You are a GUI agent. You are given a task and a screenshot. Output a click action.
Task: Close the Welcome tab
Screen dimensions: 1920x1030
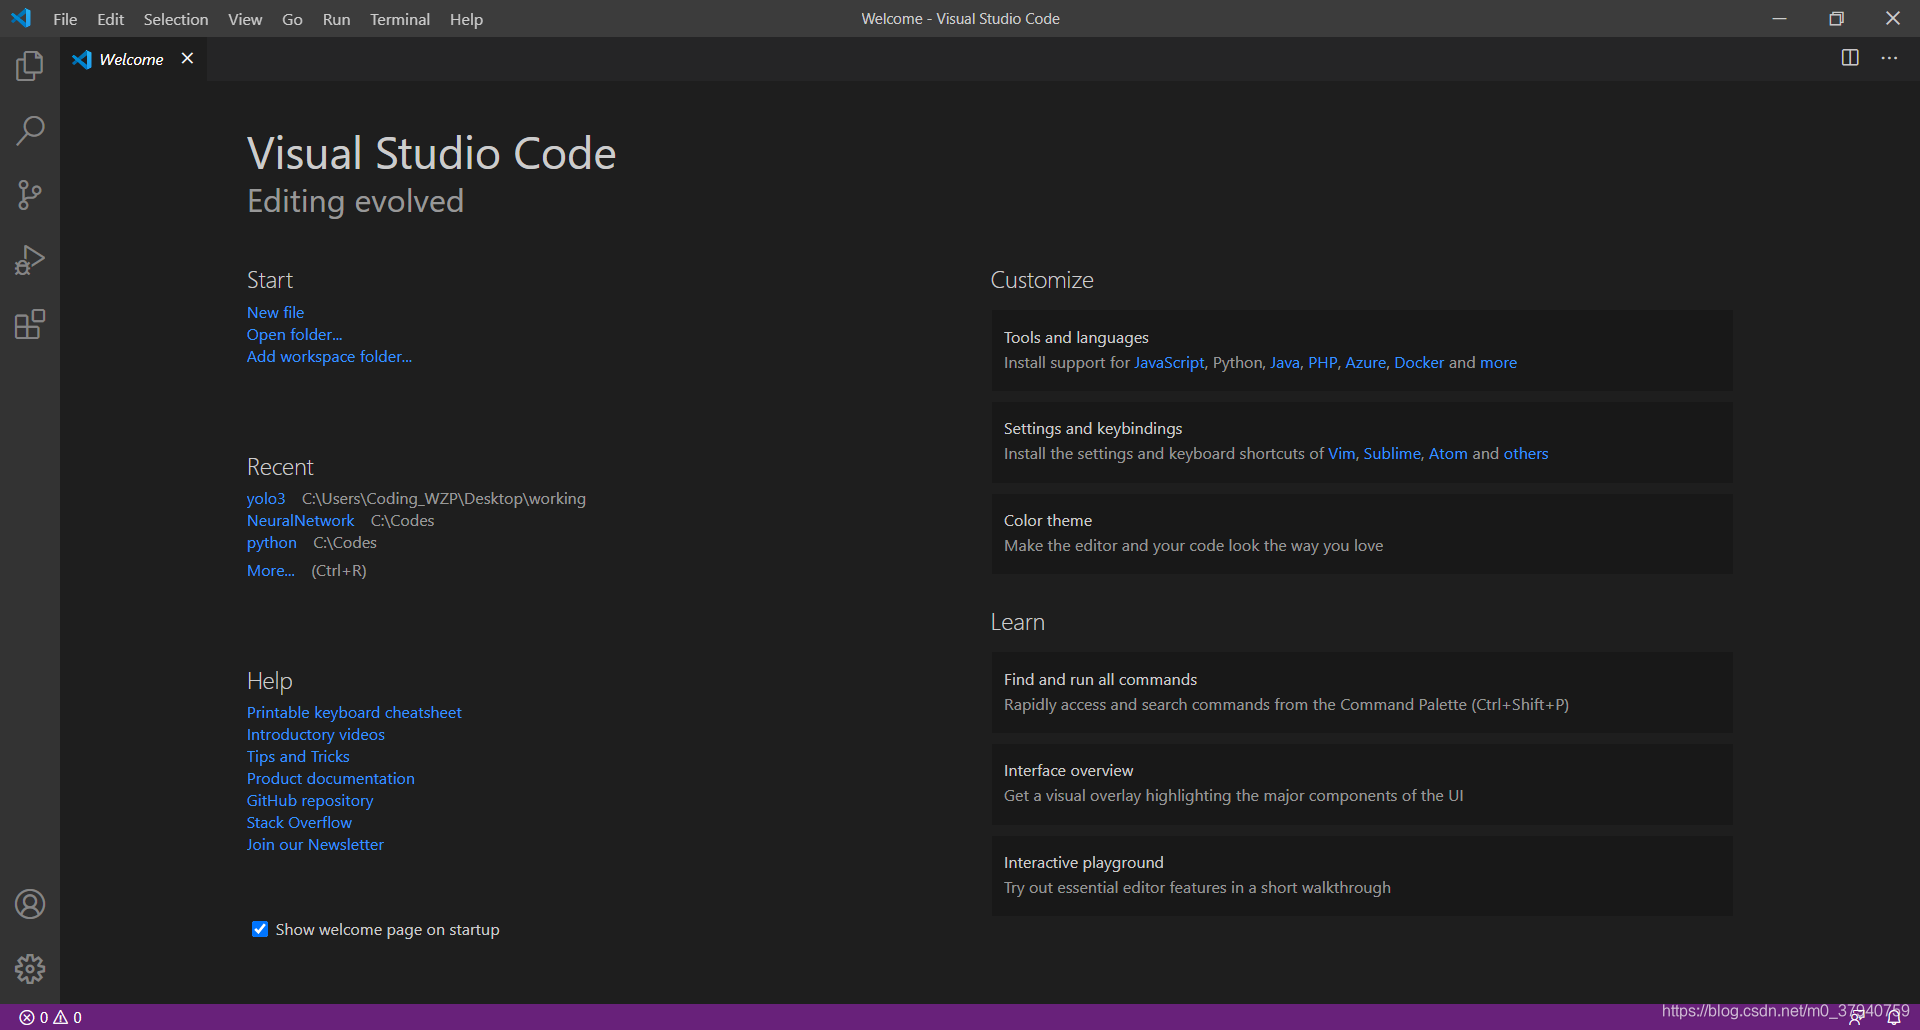click(187, 58)
